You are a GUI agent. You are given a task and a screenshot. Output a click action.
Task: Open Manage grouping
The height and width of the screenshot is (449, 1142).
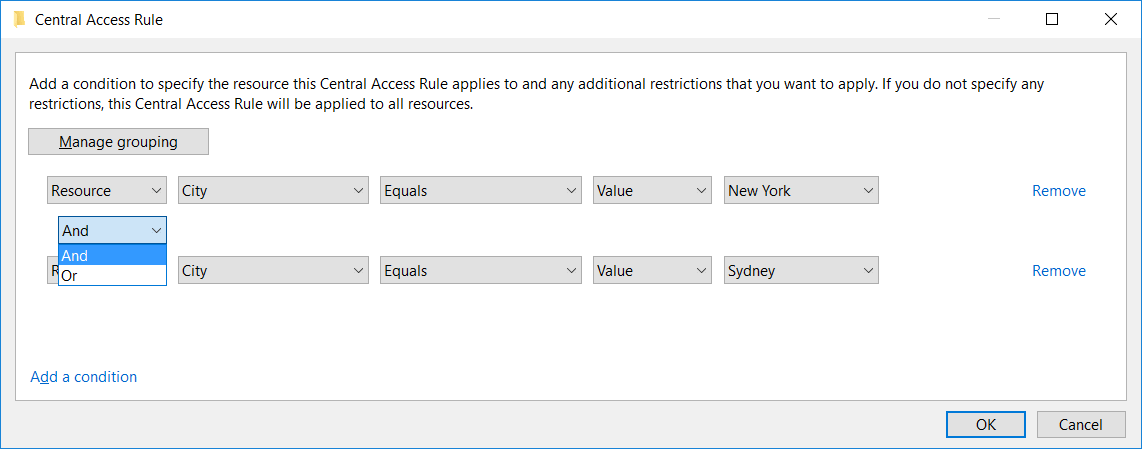[x=119, y=141]
